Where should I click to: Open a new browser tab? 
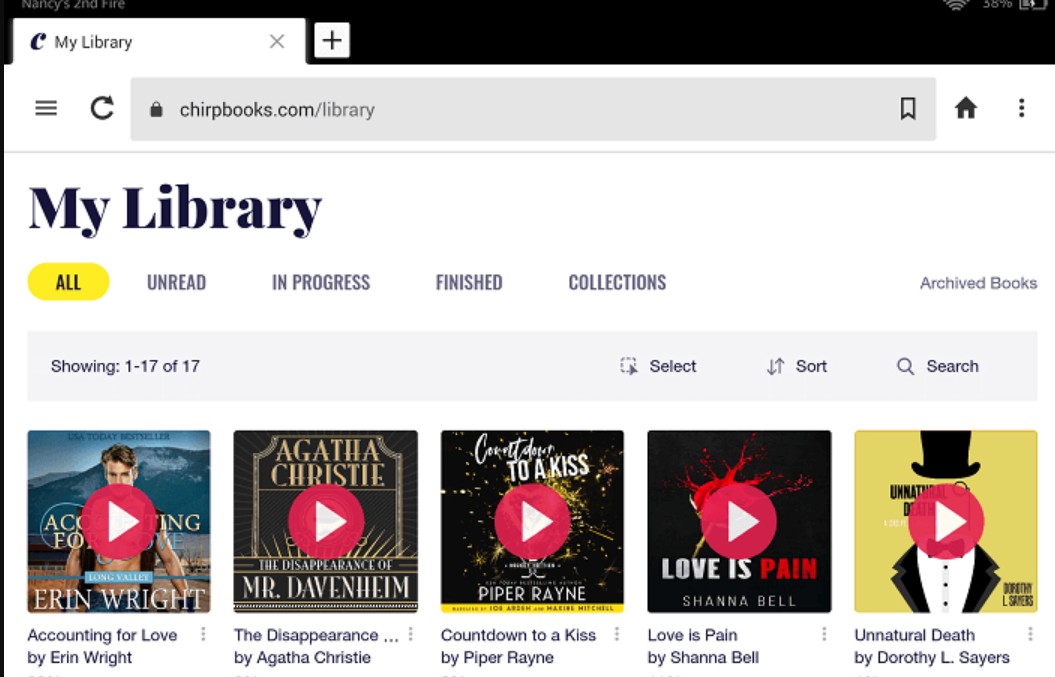(331, 41)
